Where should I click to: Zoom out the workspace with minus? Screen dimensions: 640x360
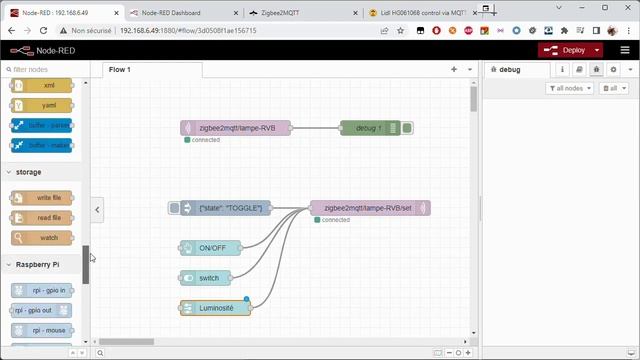[449, 353]
